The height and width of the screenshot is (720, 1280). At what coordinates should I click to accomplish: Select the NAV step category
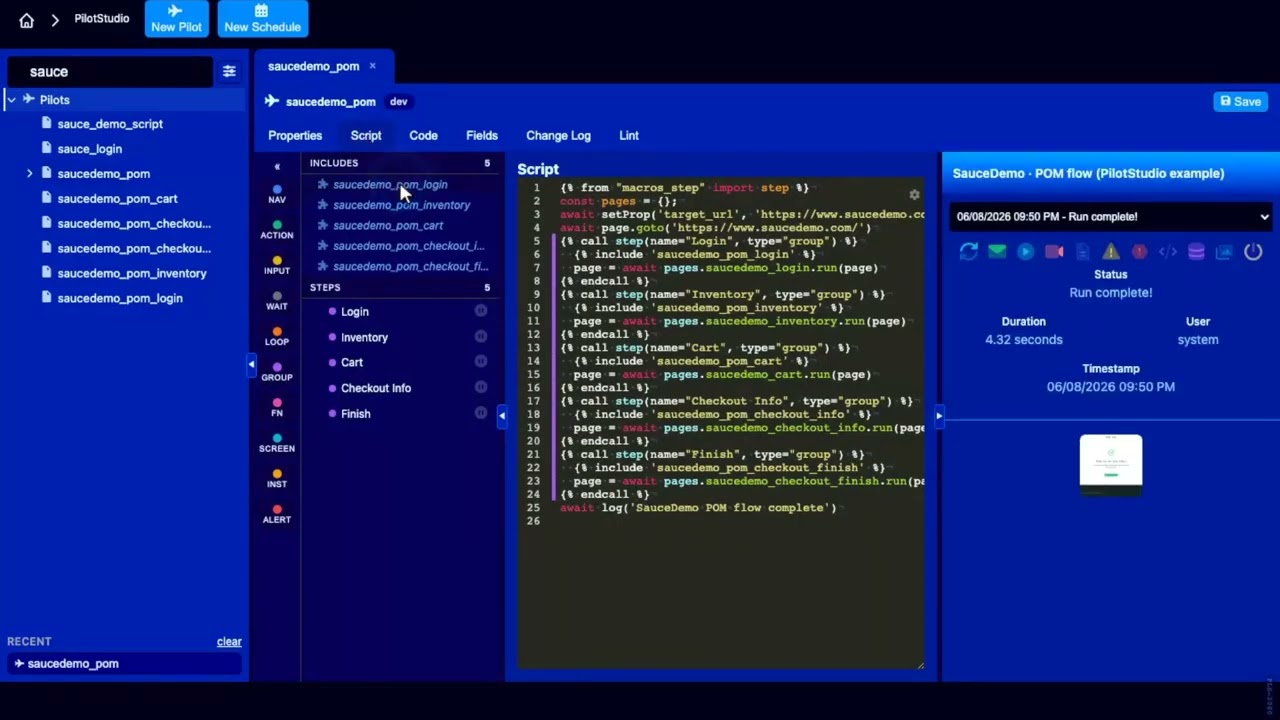[x=277, y=194]
